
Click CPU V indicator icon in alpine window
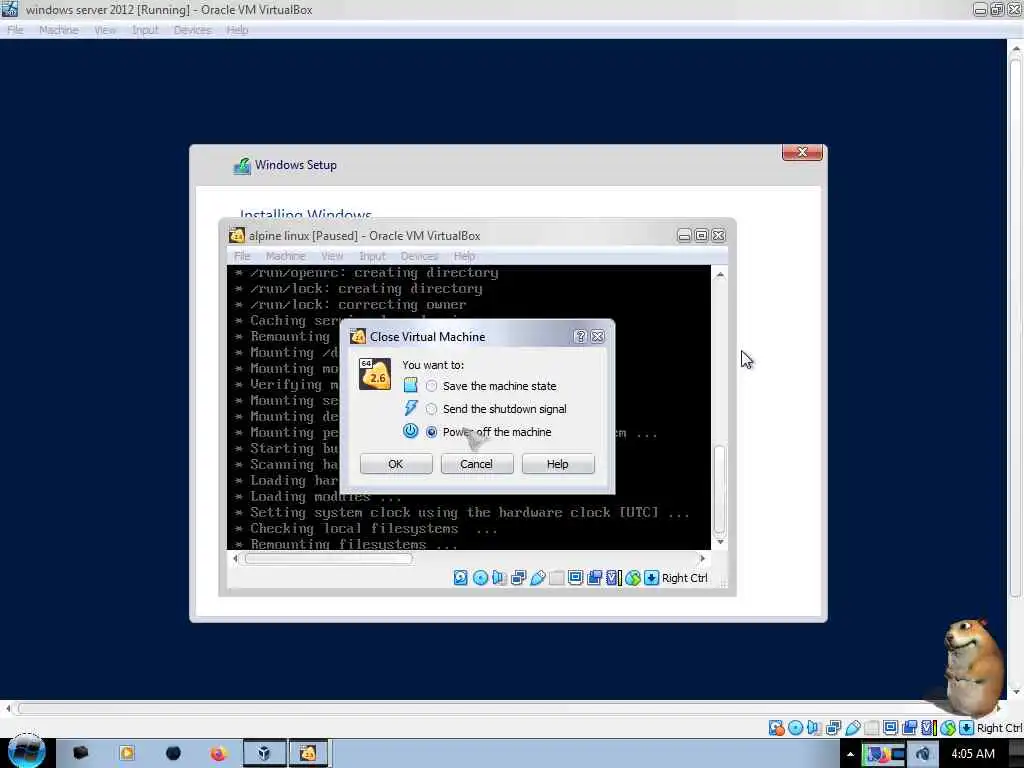tap(613, 578)
